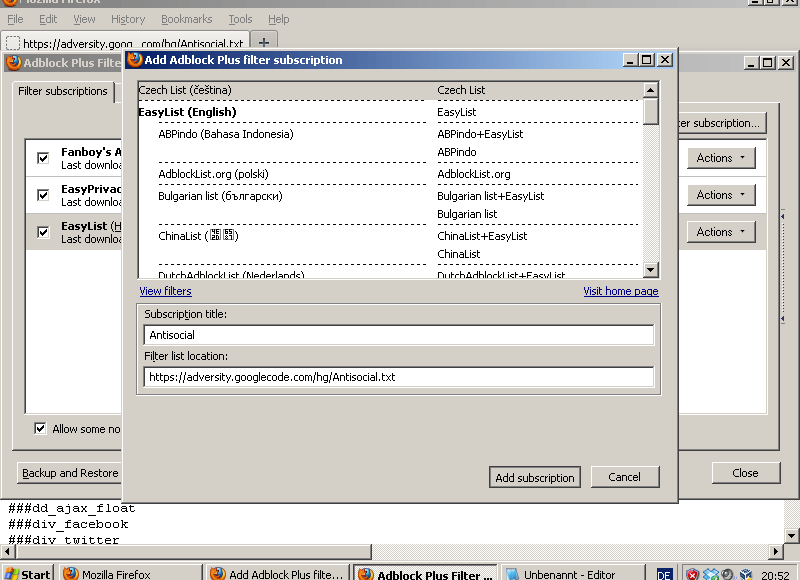This screenshot has width=800, height=580.
Task: Open Actions dropdown for Fanboy's subscription
Action: [x=720, y=158]
